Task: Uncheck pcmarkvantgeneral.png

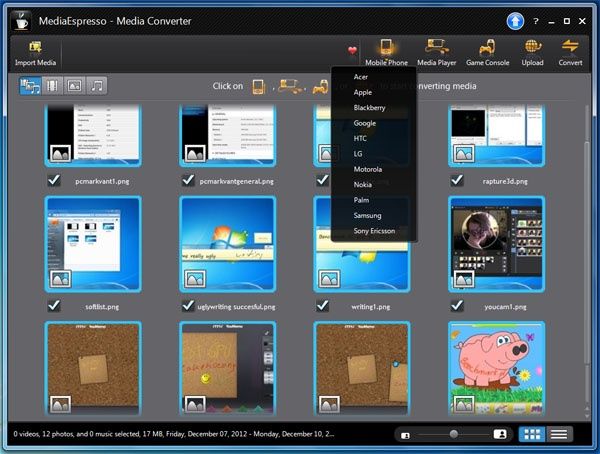Action: click(188, 180)
